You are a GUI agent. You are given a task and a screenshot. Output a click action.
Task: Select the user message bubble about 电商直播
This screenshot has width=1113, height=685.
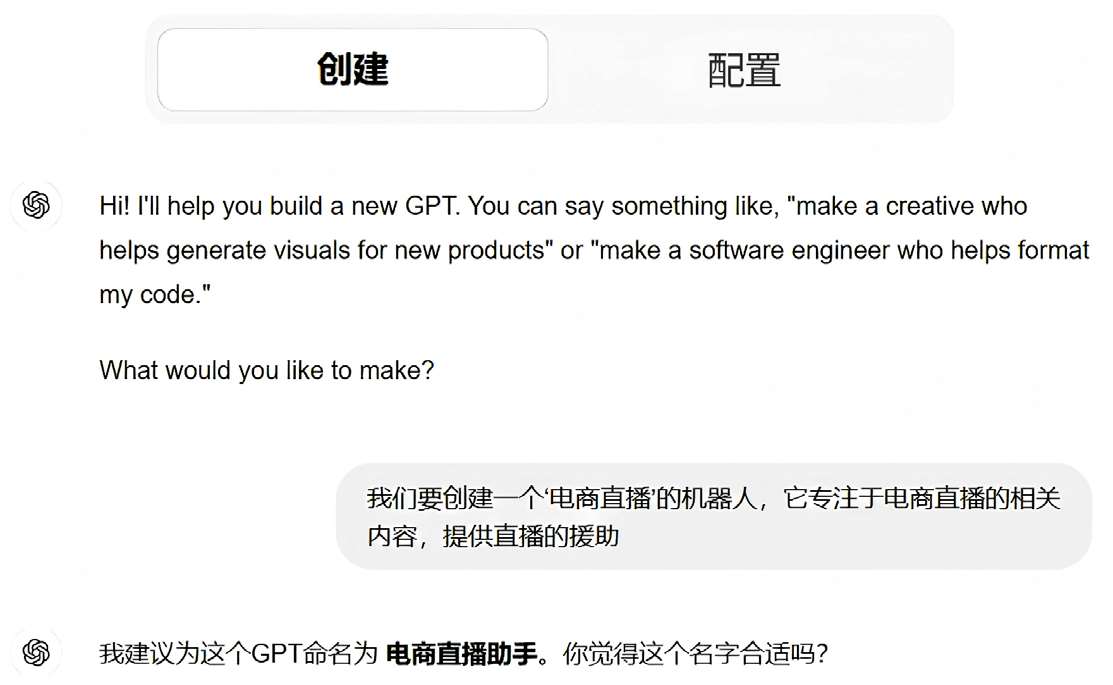pyautogui.click(x=713, y=516)
